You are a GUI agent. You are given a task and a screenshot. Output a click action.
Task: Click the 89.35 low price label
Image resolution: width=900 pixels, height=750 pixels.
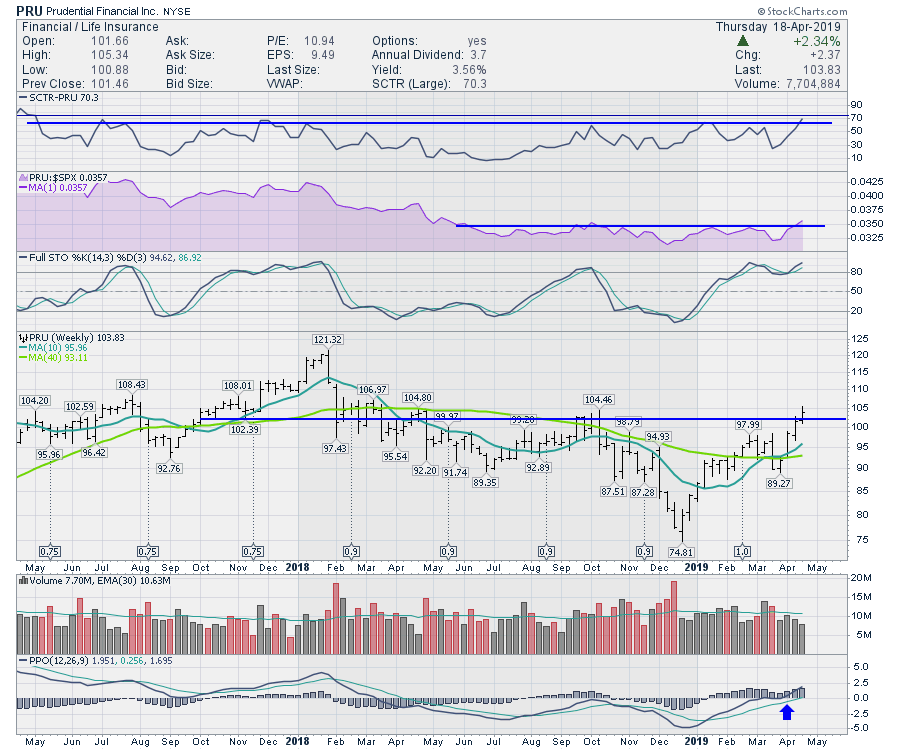pyautogui.click(x=485, y=483)
